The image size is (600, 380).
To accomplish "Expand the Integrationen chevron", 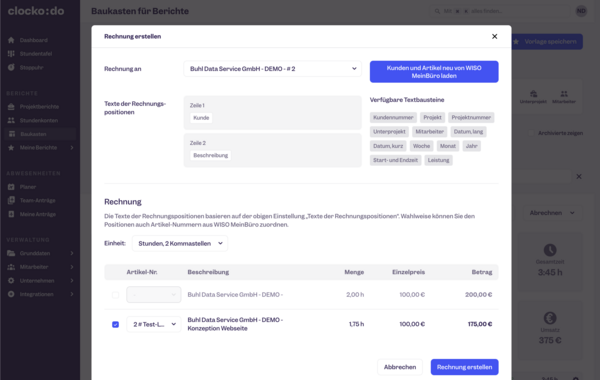I will [x=72, y=294].
